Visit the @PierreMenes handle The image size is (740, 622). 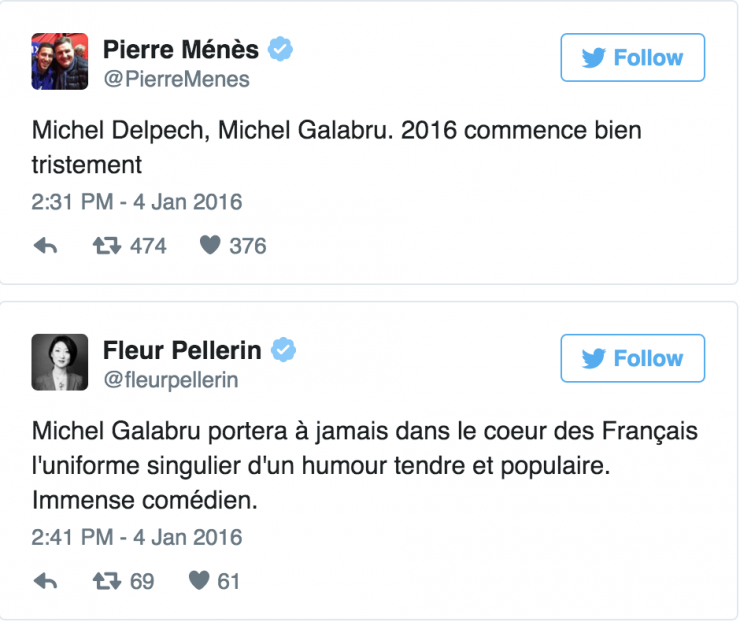pyautogui.click(x=176, y=79)
